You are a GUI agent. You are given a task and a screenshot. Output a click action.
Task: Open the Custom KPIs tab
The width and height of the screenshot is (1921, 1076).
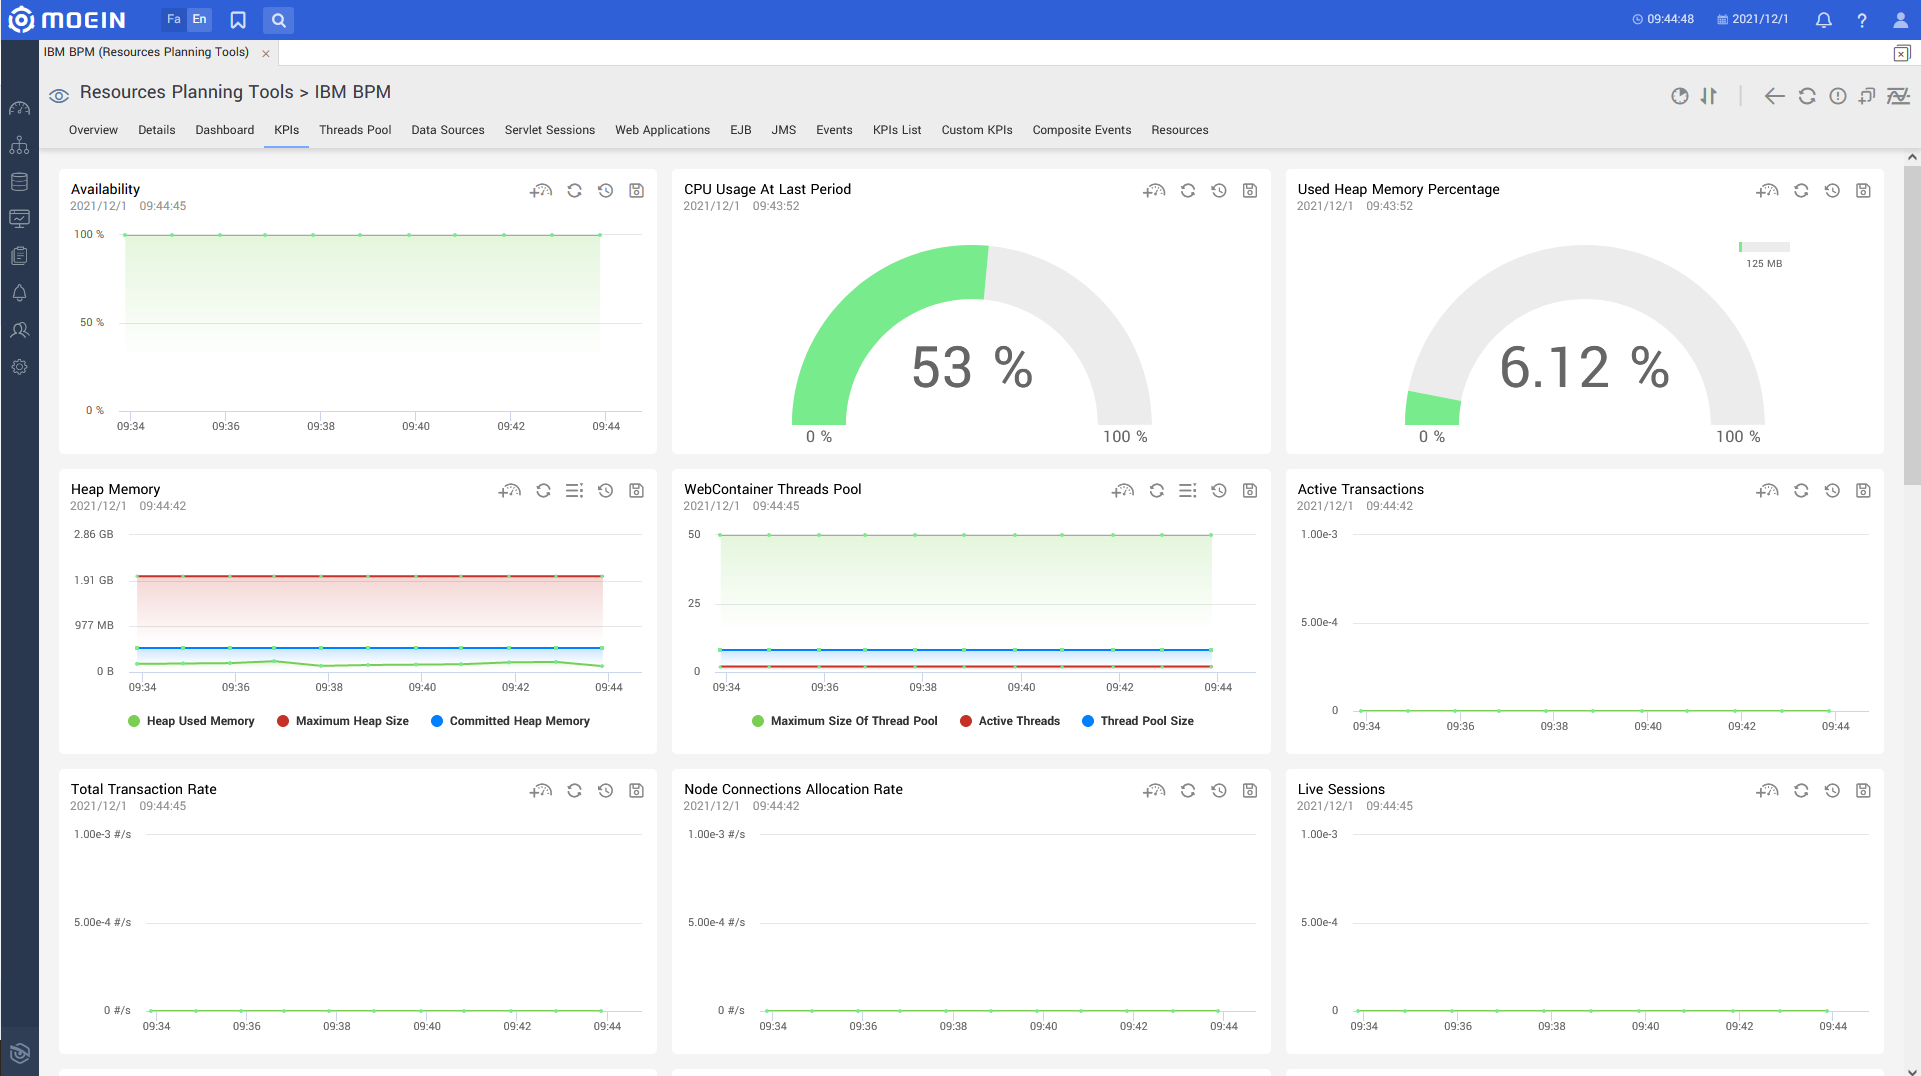point(976,130)
